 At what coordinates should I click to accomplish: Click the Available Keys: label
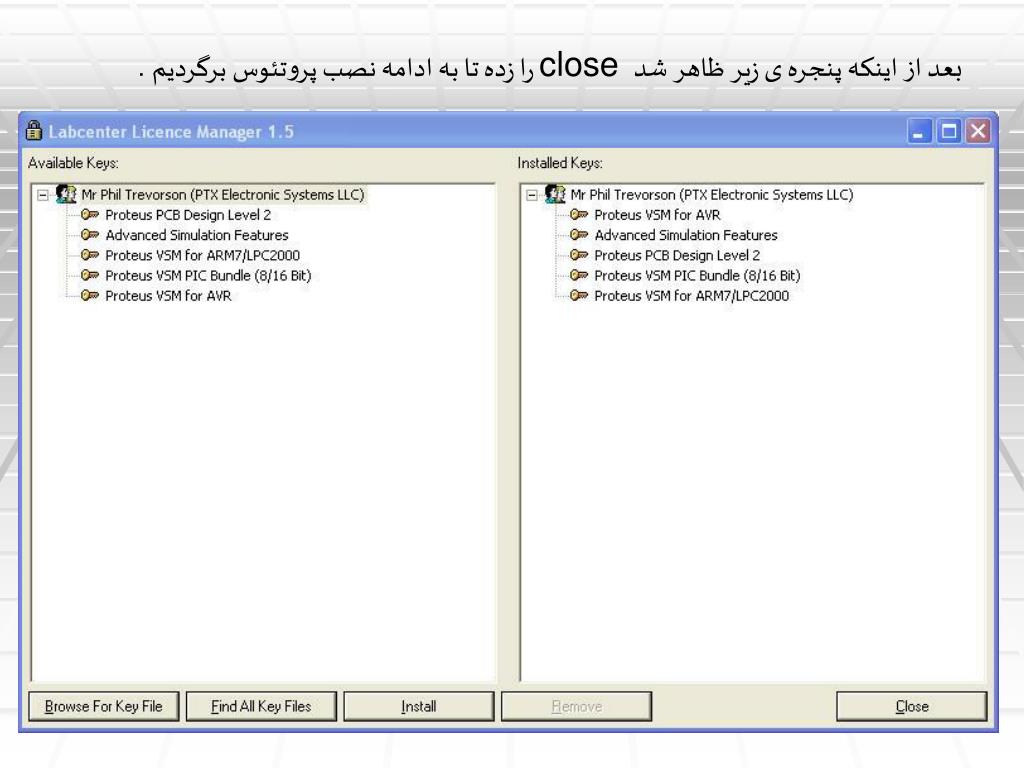pos(73,163)
